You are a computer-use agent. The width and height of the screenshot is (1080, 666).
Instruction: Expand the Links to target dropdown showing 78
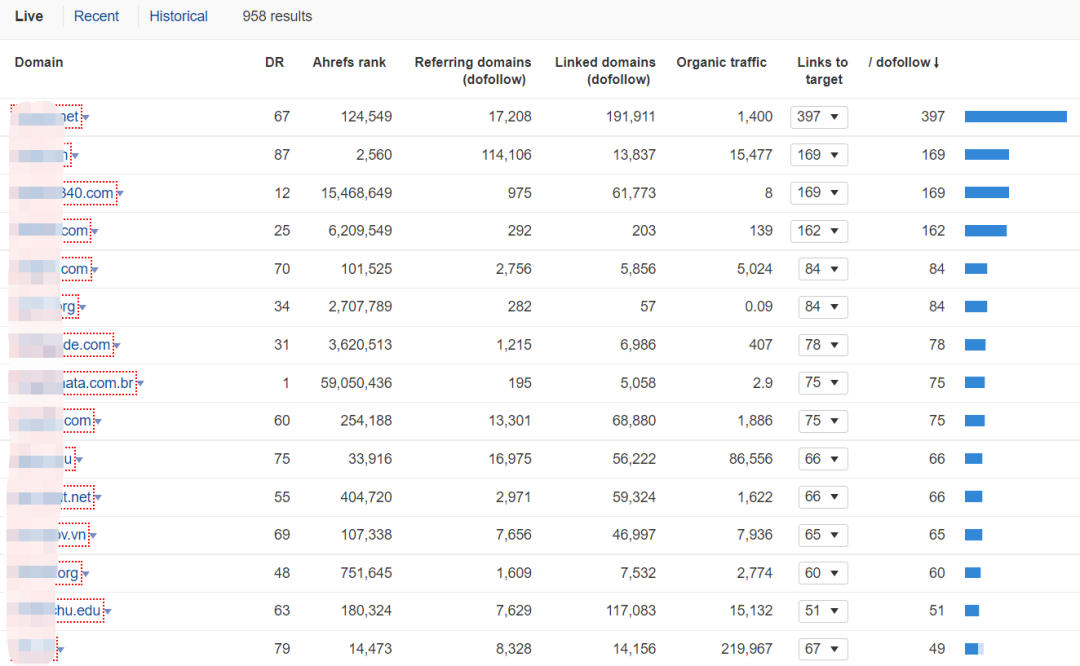[x=822, y=345]
